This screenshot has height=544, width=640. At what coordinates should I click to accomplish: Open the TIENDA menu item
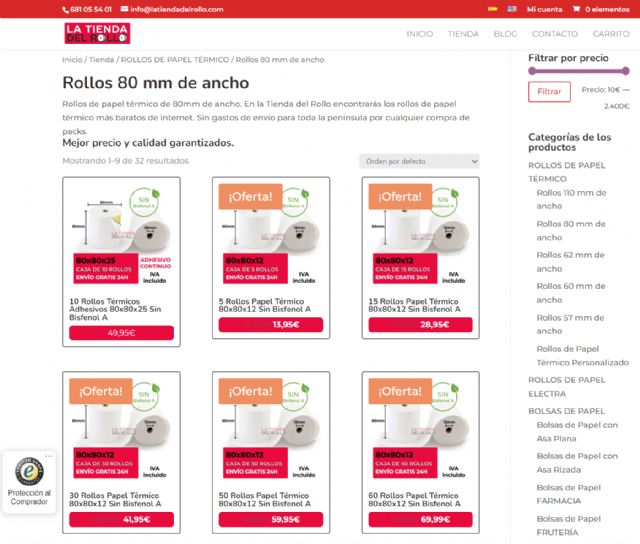[463, 34]
